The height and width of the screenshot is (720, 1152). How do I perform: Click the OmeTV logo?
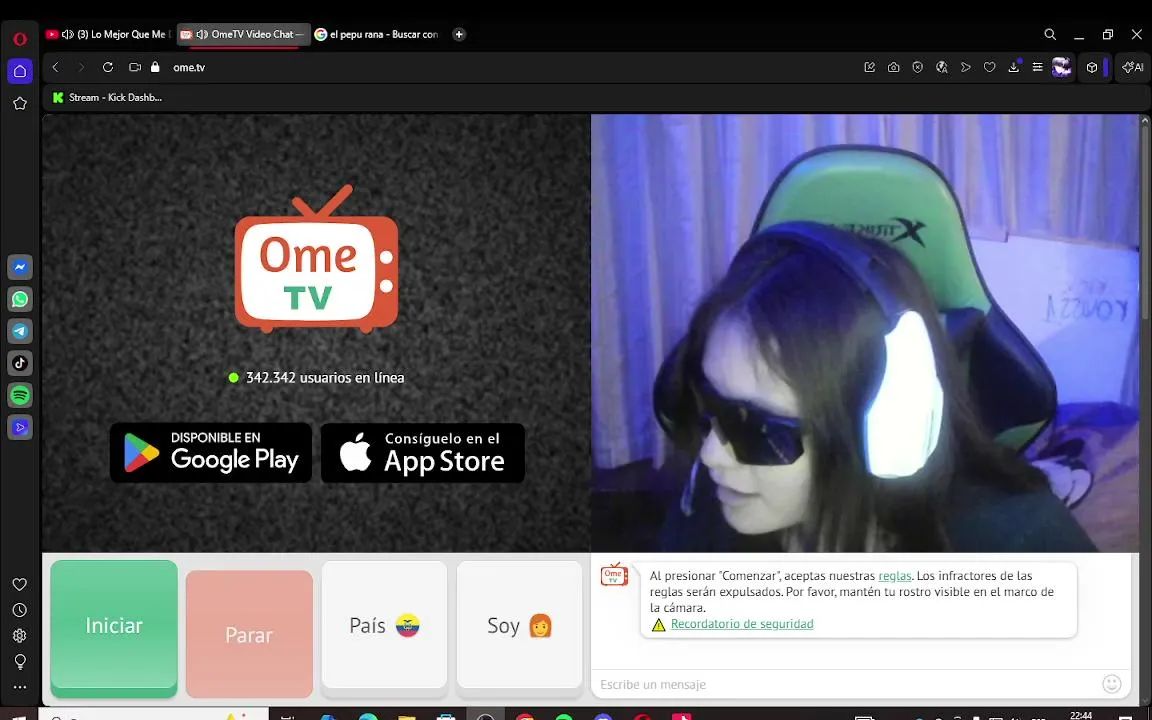tap(317, 259)
